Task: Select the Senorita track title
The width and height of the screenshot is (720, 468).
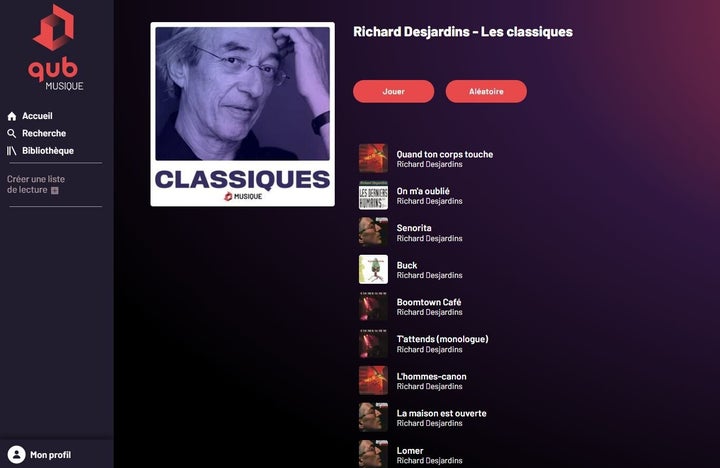Action: click(x=414, y=228)
